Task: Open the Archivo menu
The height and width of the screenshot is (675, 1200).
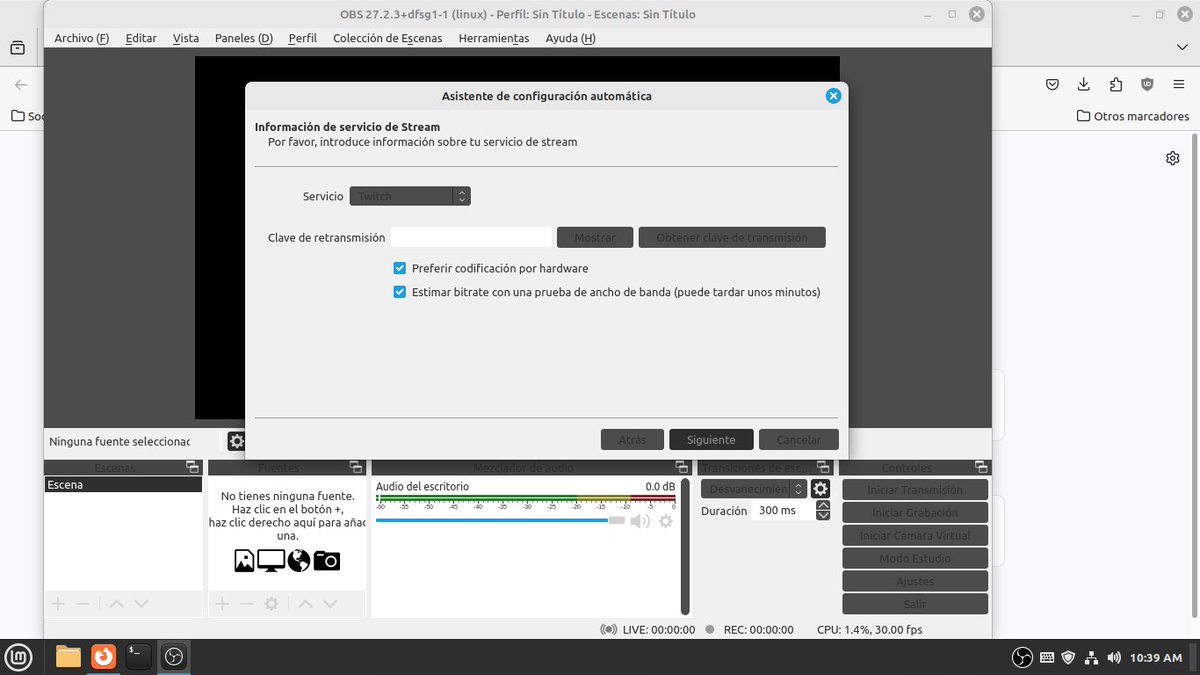Action: pos(81,38)
